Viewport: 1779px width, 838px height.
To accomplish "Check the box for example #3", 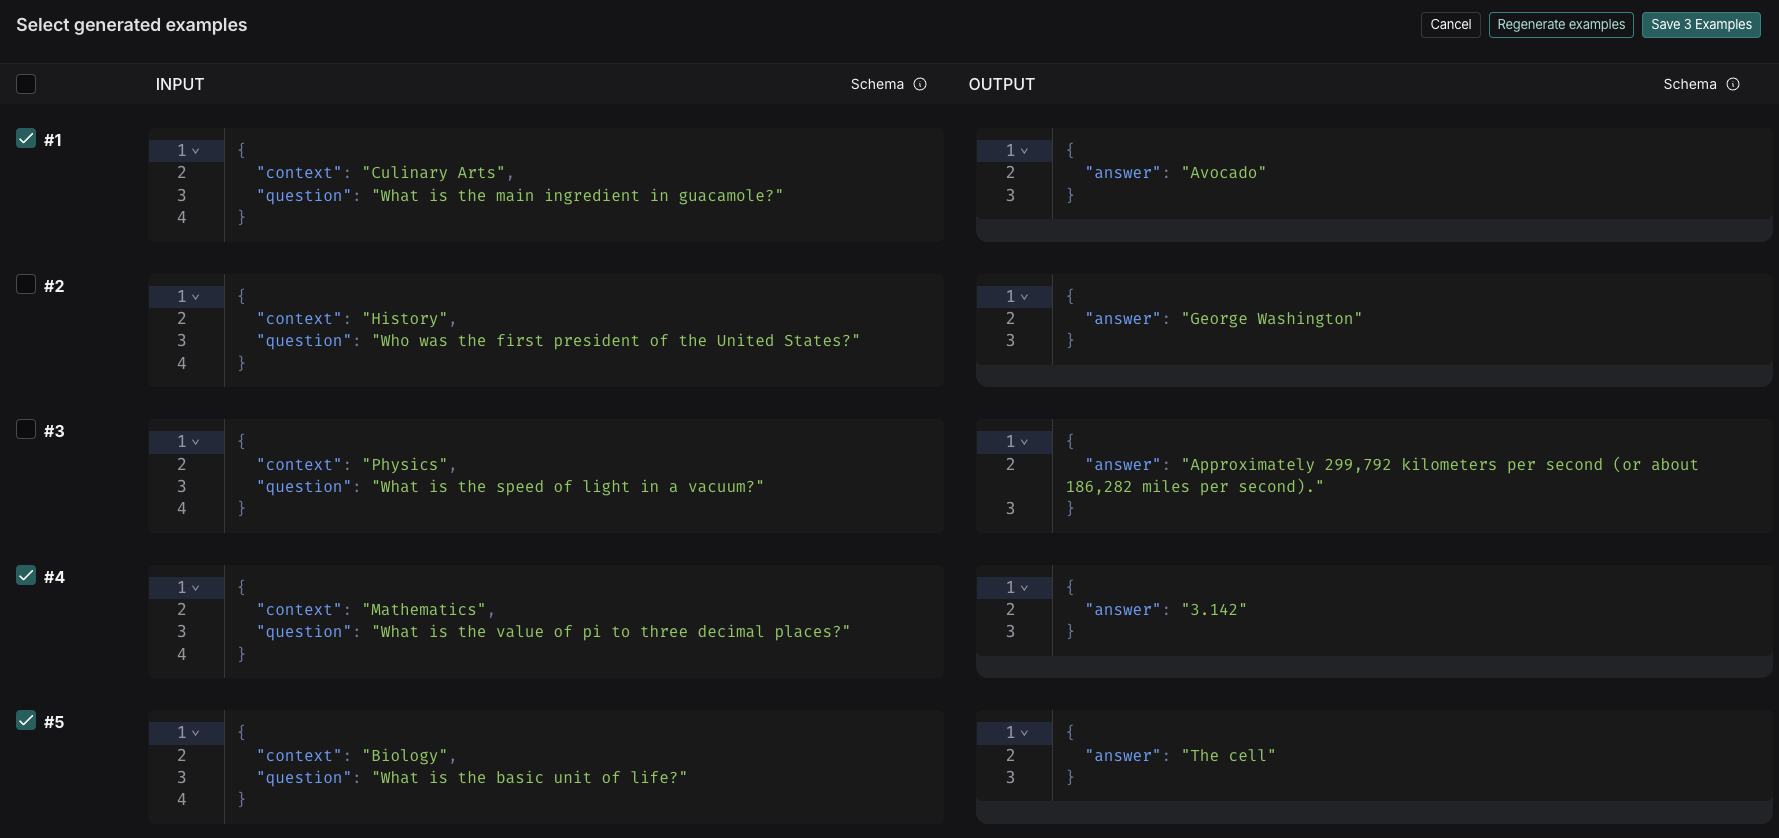I will pos(26,430).
